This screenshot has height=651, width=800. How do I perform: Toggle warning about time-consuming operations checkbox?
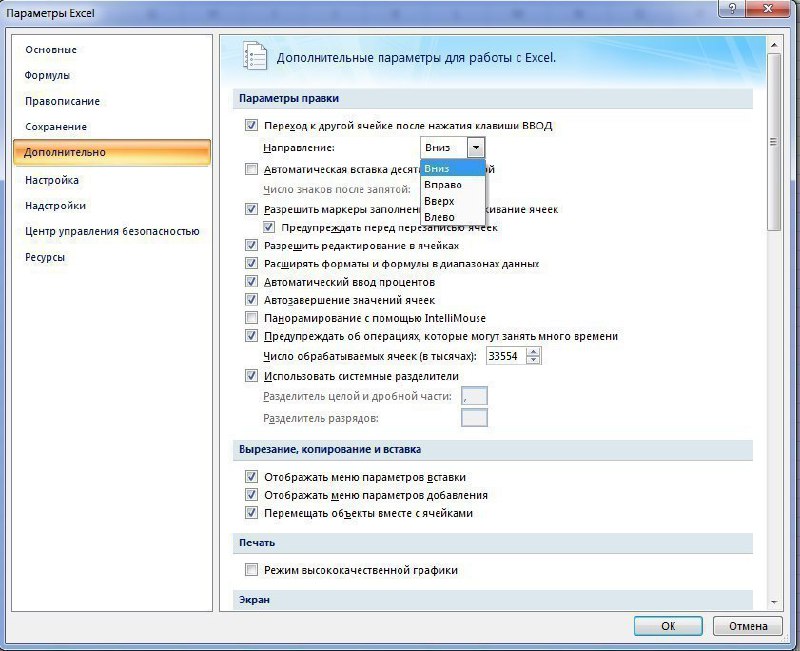click(251, 336)
